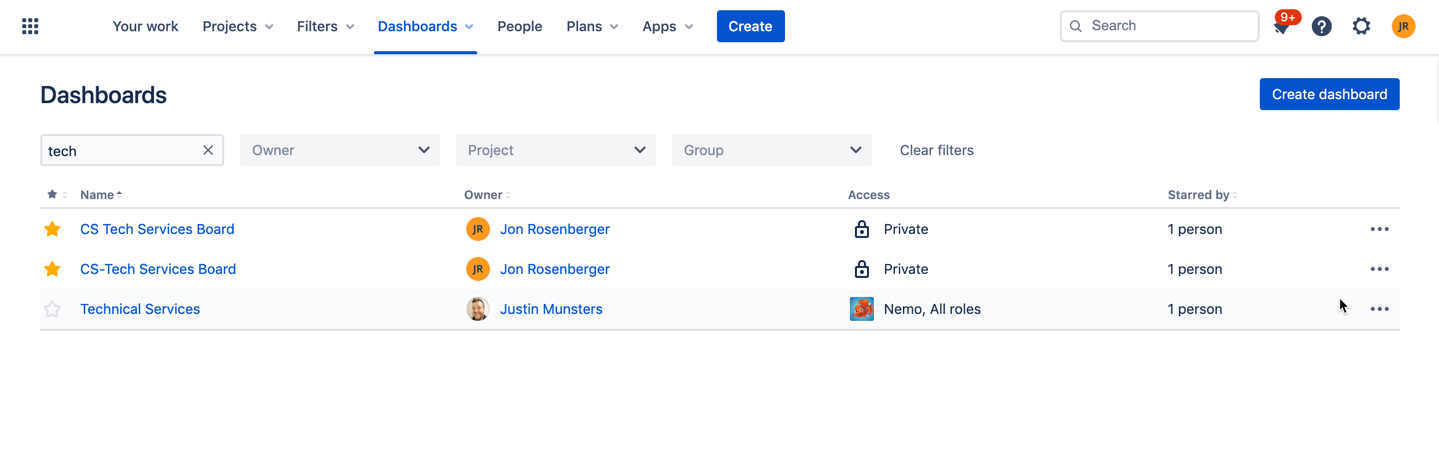Screen dimensions: 1439x459
Task: Expand the Project filter dropdown
Action: pyautogui.click(x=556, y=150)
